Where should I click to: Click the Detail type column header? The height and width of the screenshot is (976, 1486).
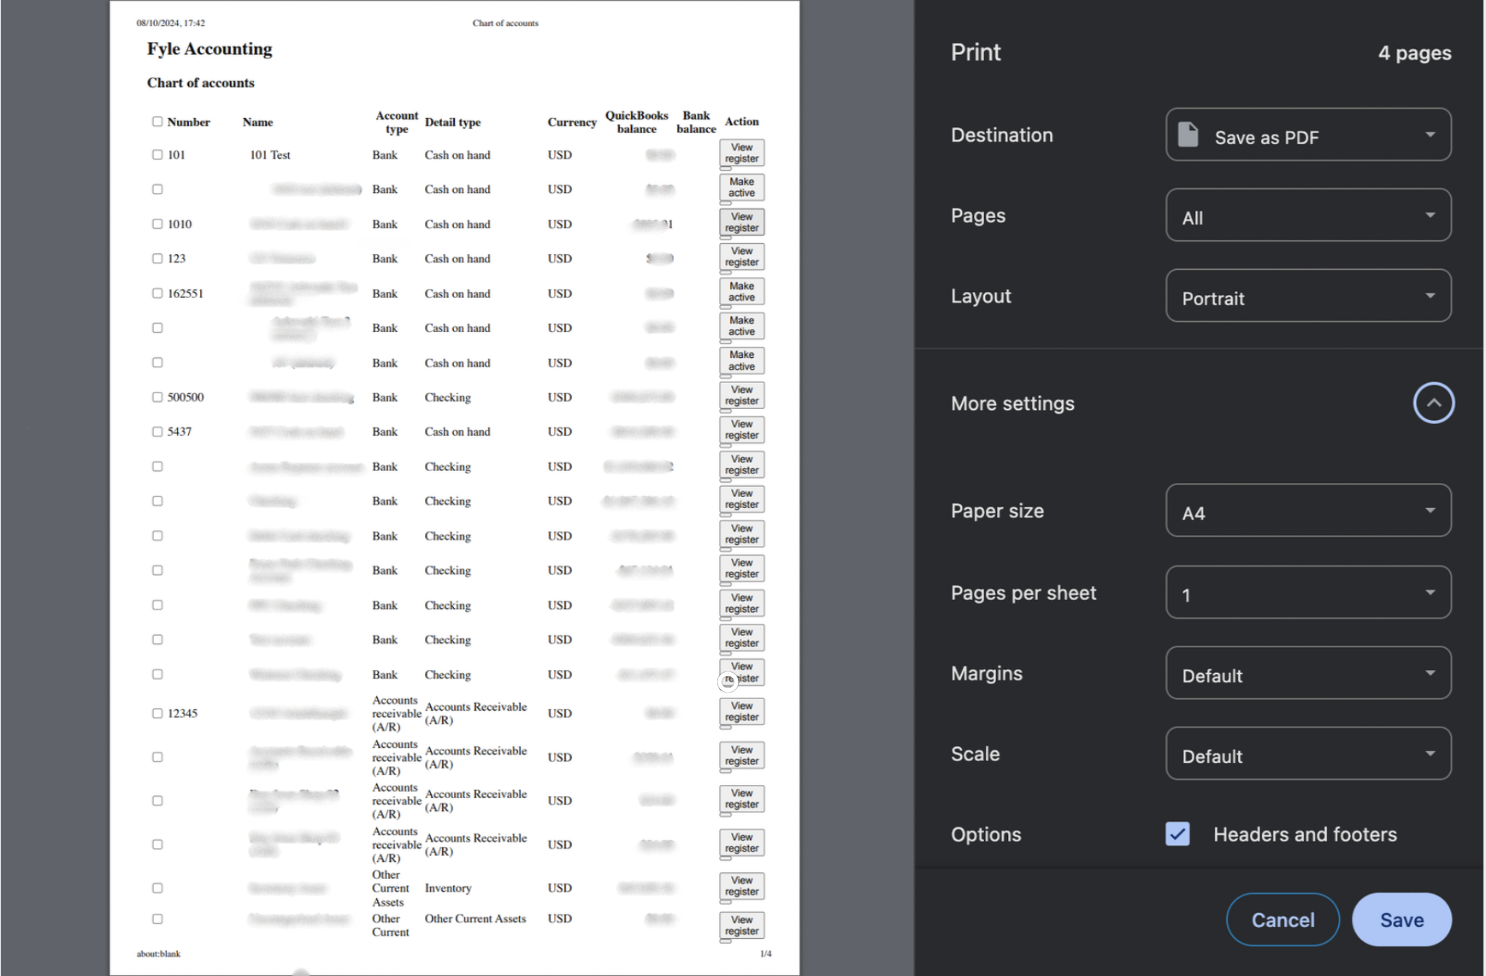pos(453,122)
